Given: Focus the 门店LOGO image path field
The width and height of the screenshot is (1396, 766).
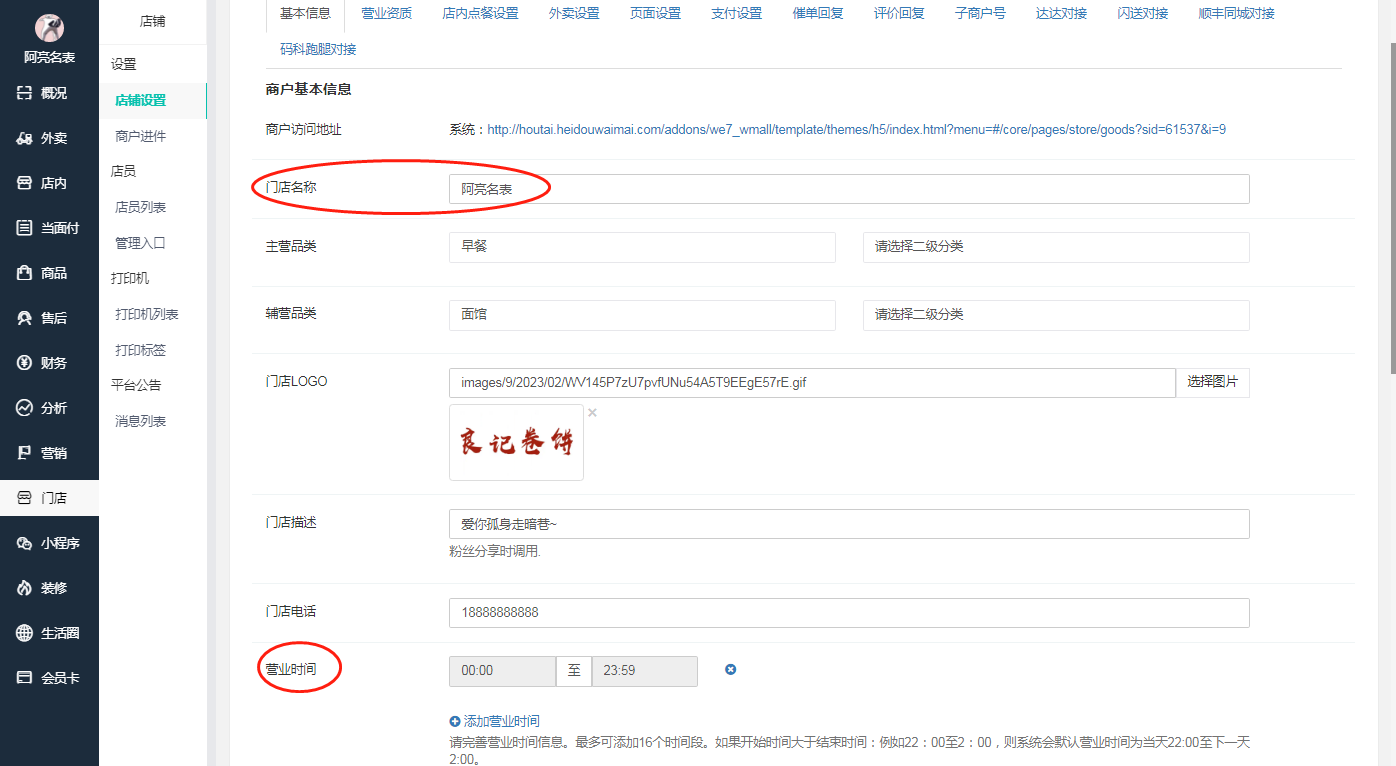Looking at the screenshot, I should (812, 383).
